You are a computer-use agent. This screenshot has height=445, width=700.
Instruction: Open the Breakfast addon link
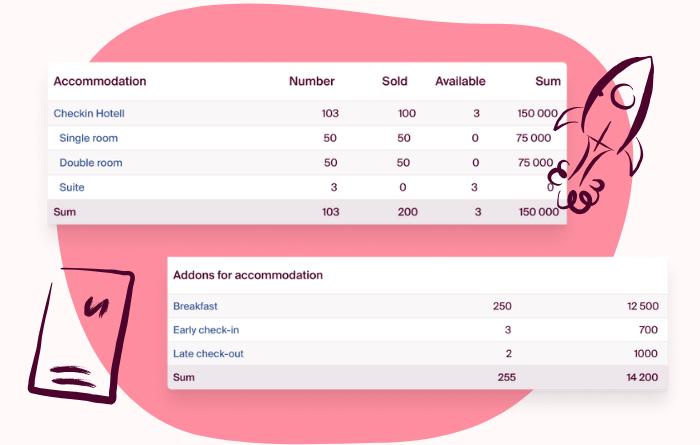point(195,306)
